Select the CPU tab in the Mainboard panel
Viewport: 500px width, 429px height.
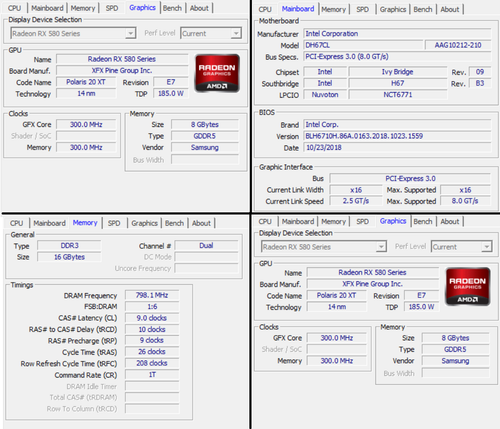[265, 9]
